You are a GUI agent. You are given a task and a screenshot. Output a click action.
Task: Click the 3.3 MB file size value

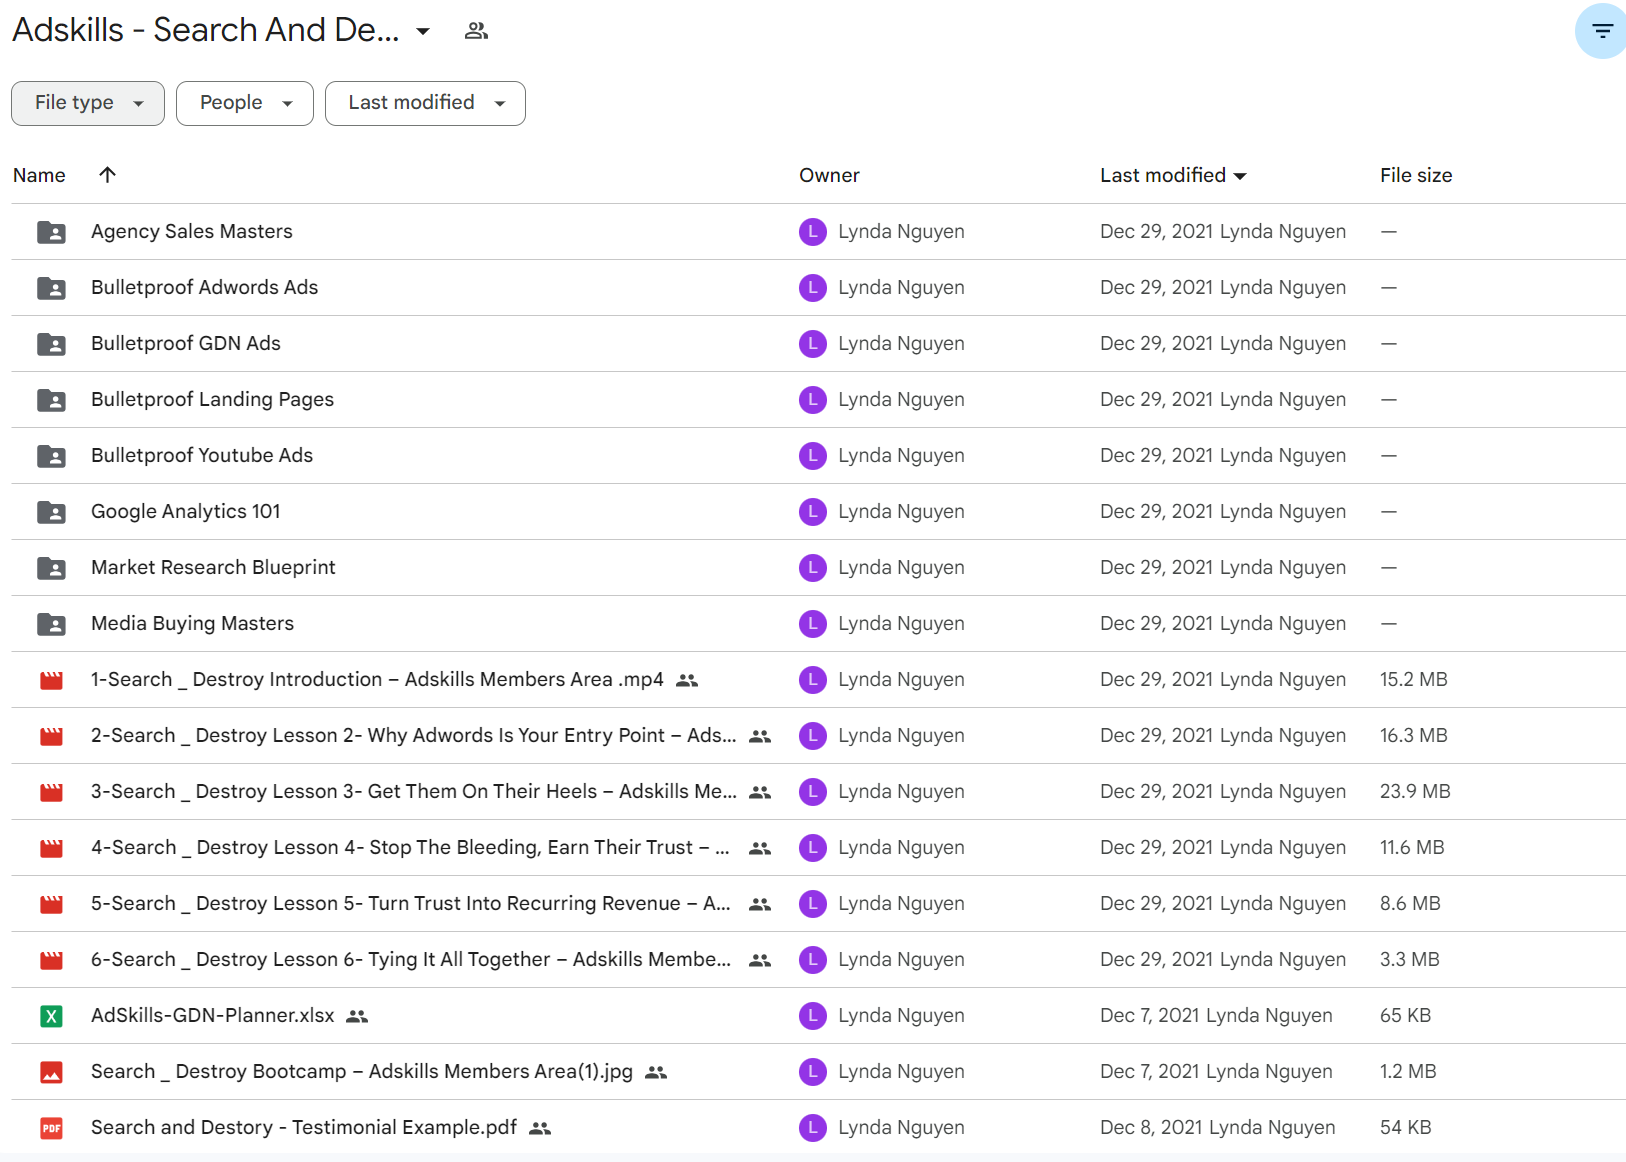[x=1410, y=960]
